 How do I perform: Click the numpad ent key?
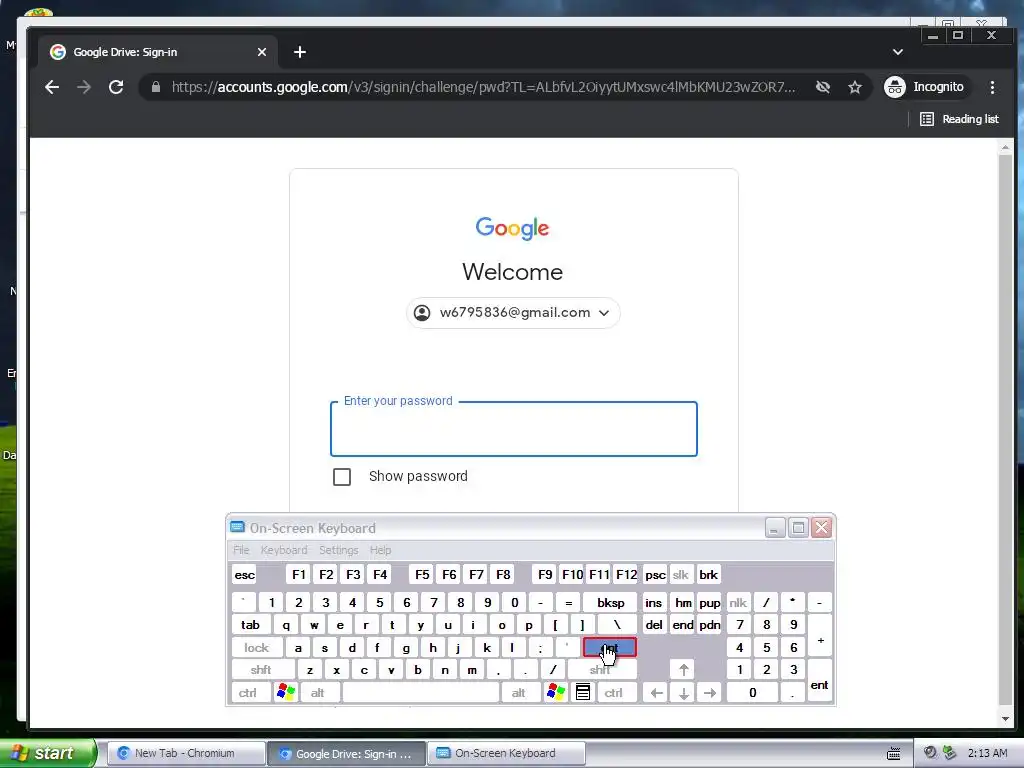pyautogui.click(x=819, y=681)
